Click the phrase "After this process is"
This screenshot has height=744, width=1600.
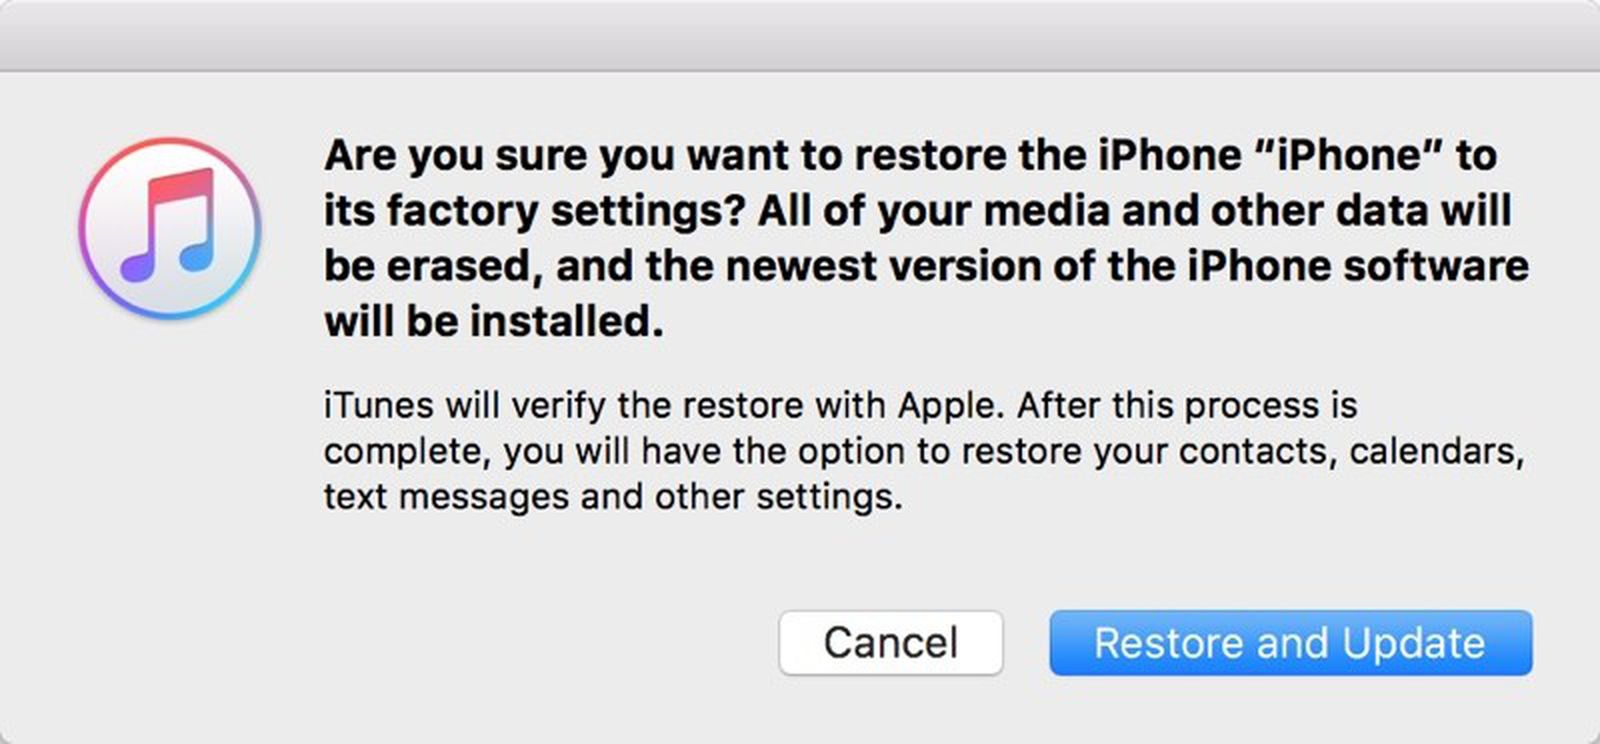[x=1187, y=406]
